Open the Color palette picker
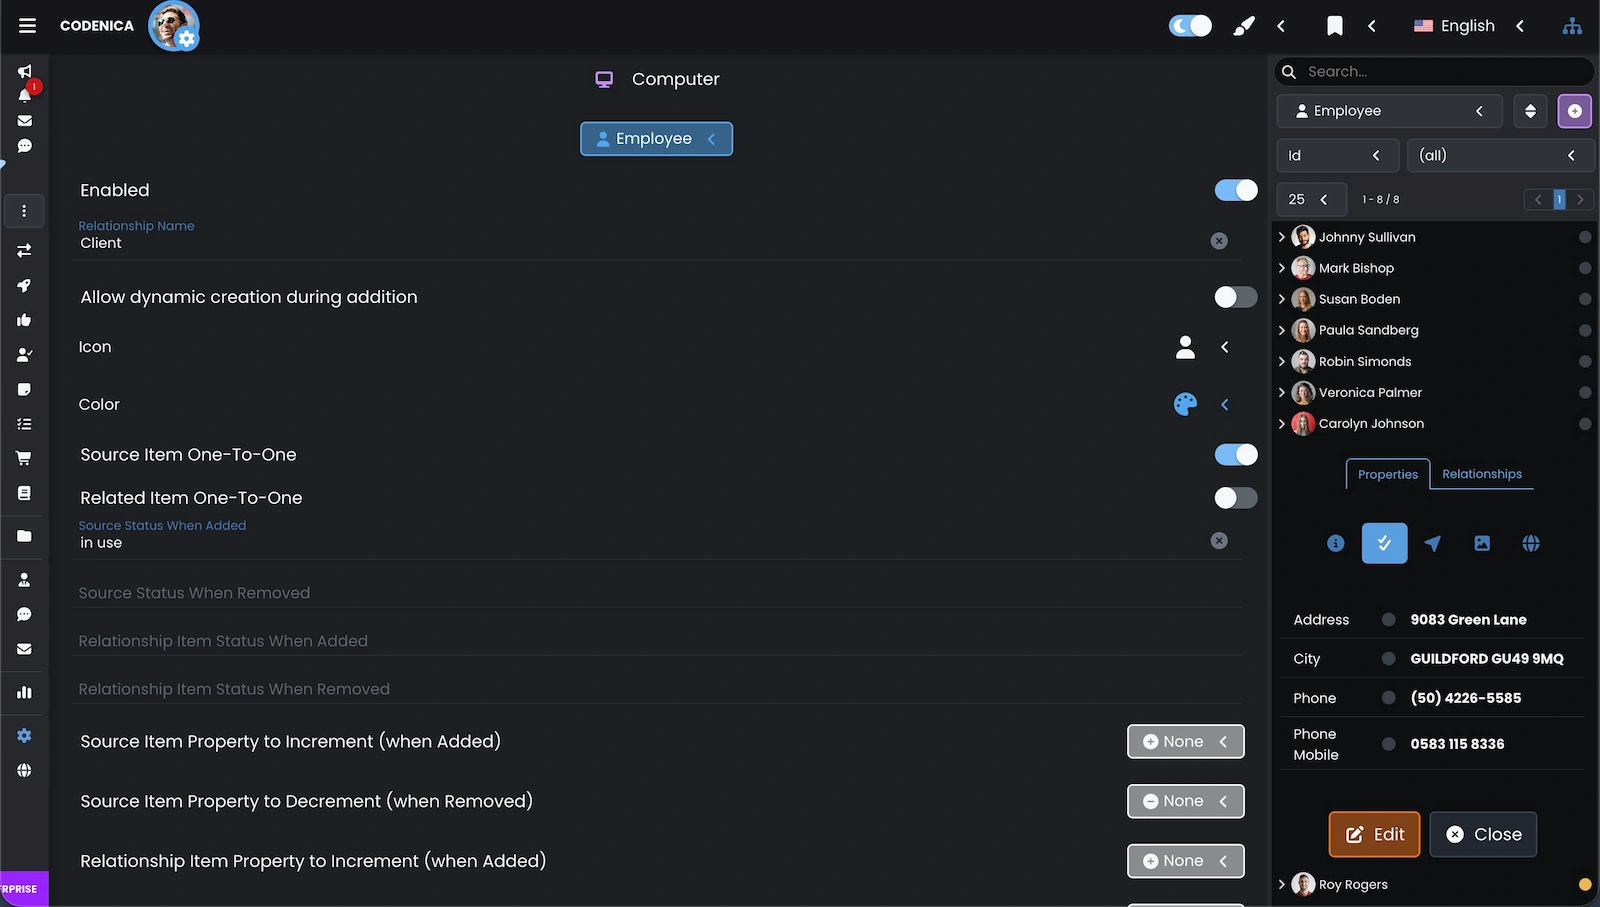This screenshot has width=1600, height=907. 1184,404
